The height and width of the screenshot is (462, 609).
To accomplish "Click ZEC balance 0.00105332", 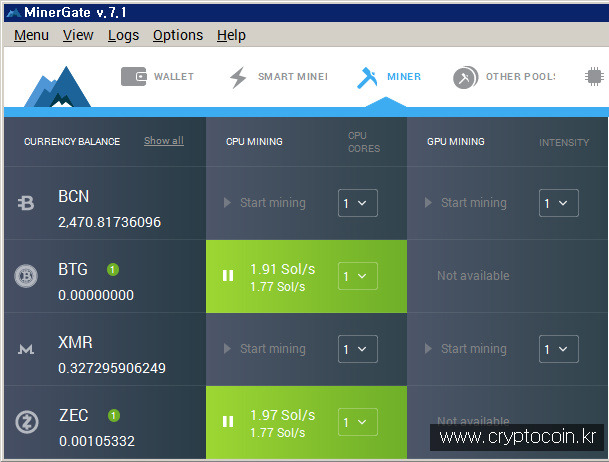I will click(97, 441).
